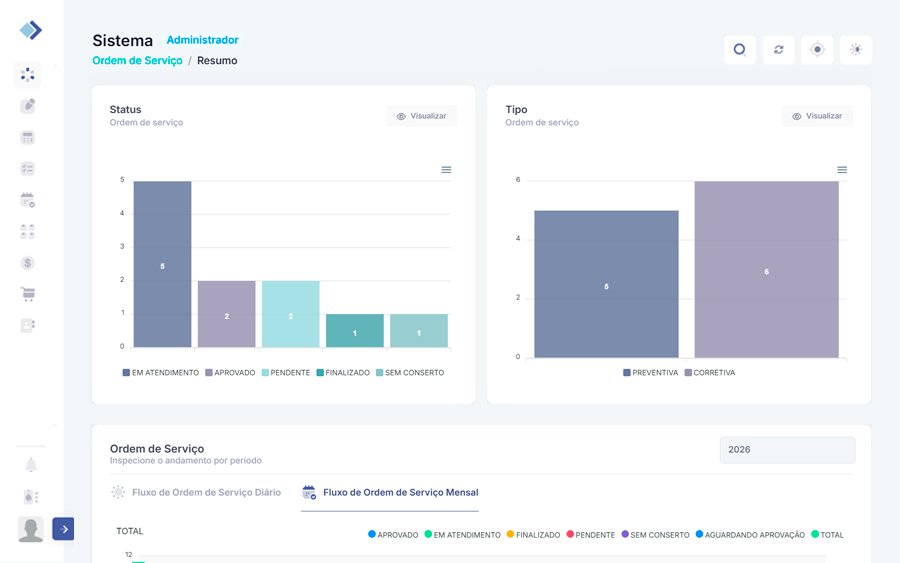Expand the sidebar with the arrow button
This screenshot has width=900, height=563.
[63, 529]
